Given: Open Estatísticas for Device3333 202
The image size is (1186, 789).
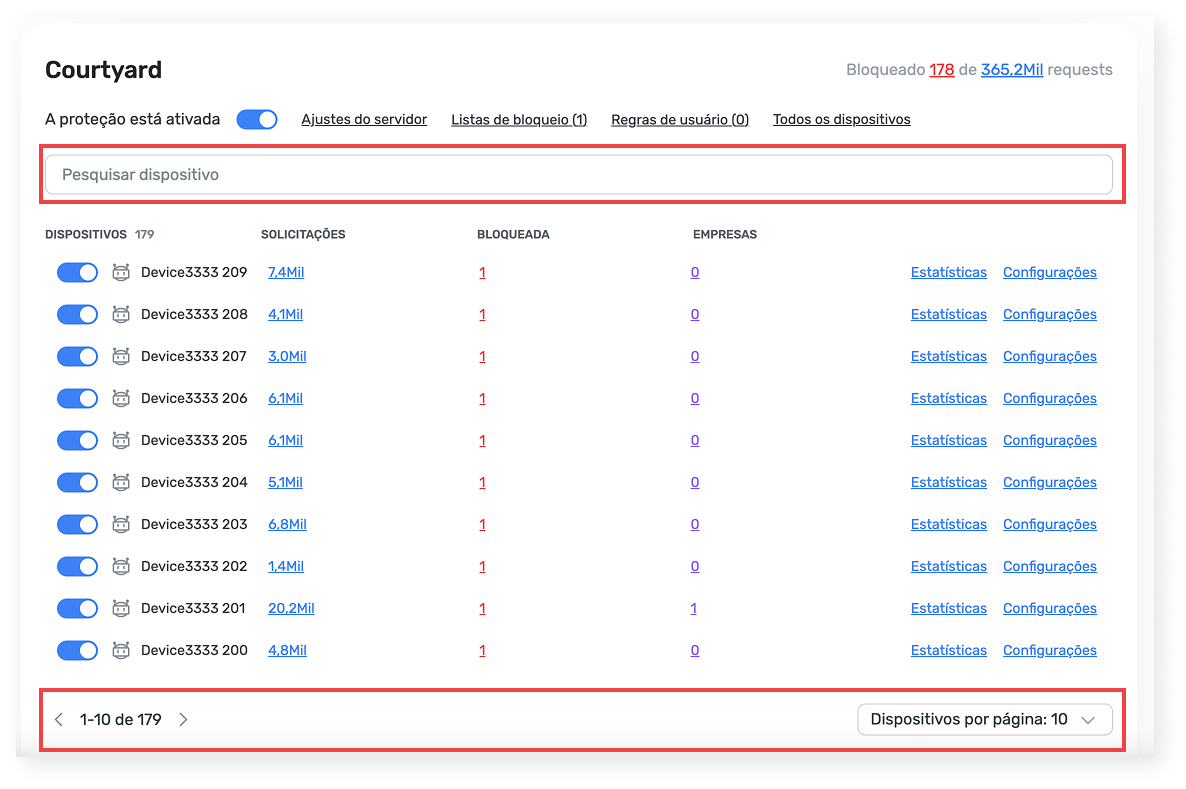Looking at the screenshot, I should 948,566.
